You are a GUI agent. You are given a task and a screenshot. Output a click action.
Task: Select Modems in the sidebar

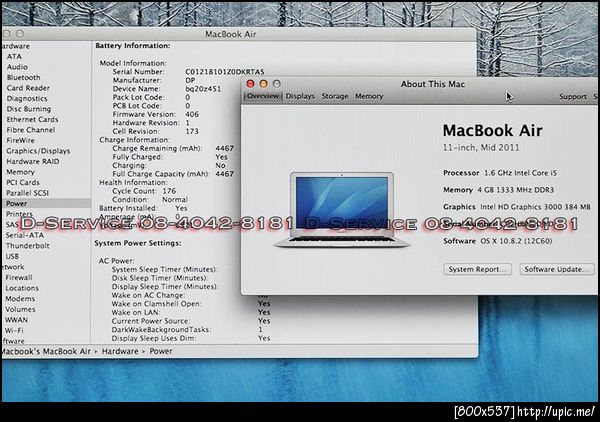pyautogui.click(x=20, y=298)
